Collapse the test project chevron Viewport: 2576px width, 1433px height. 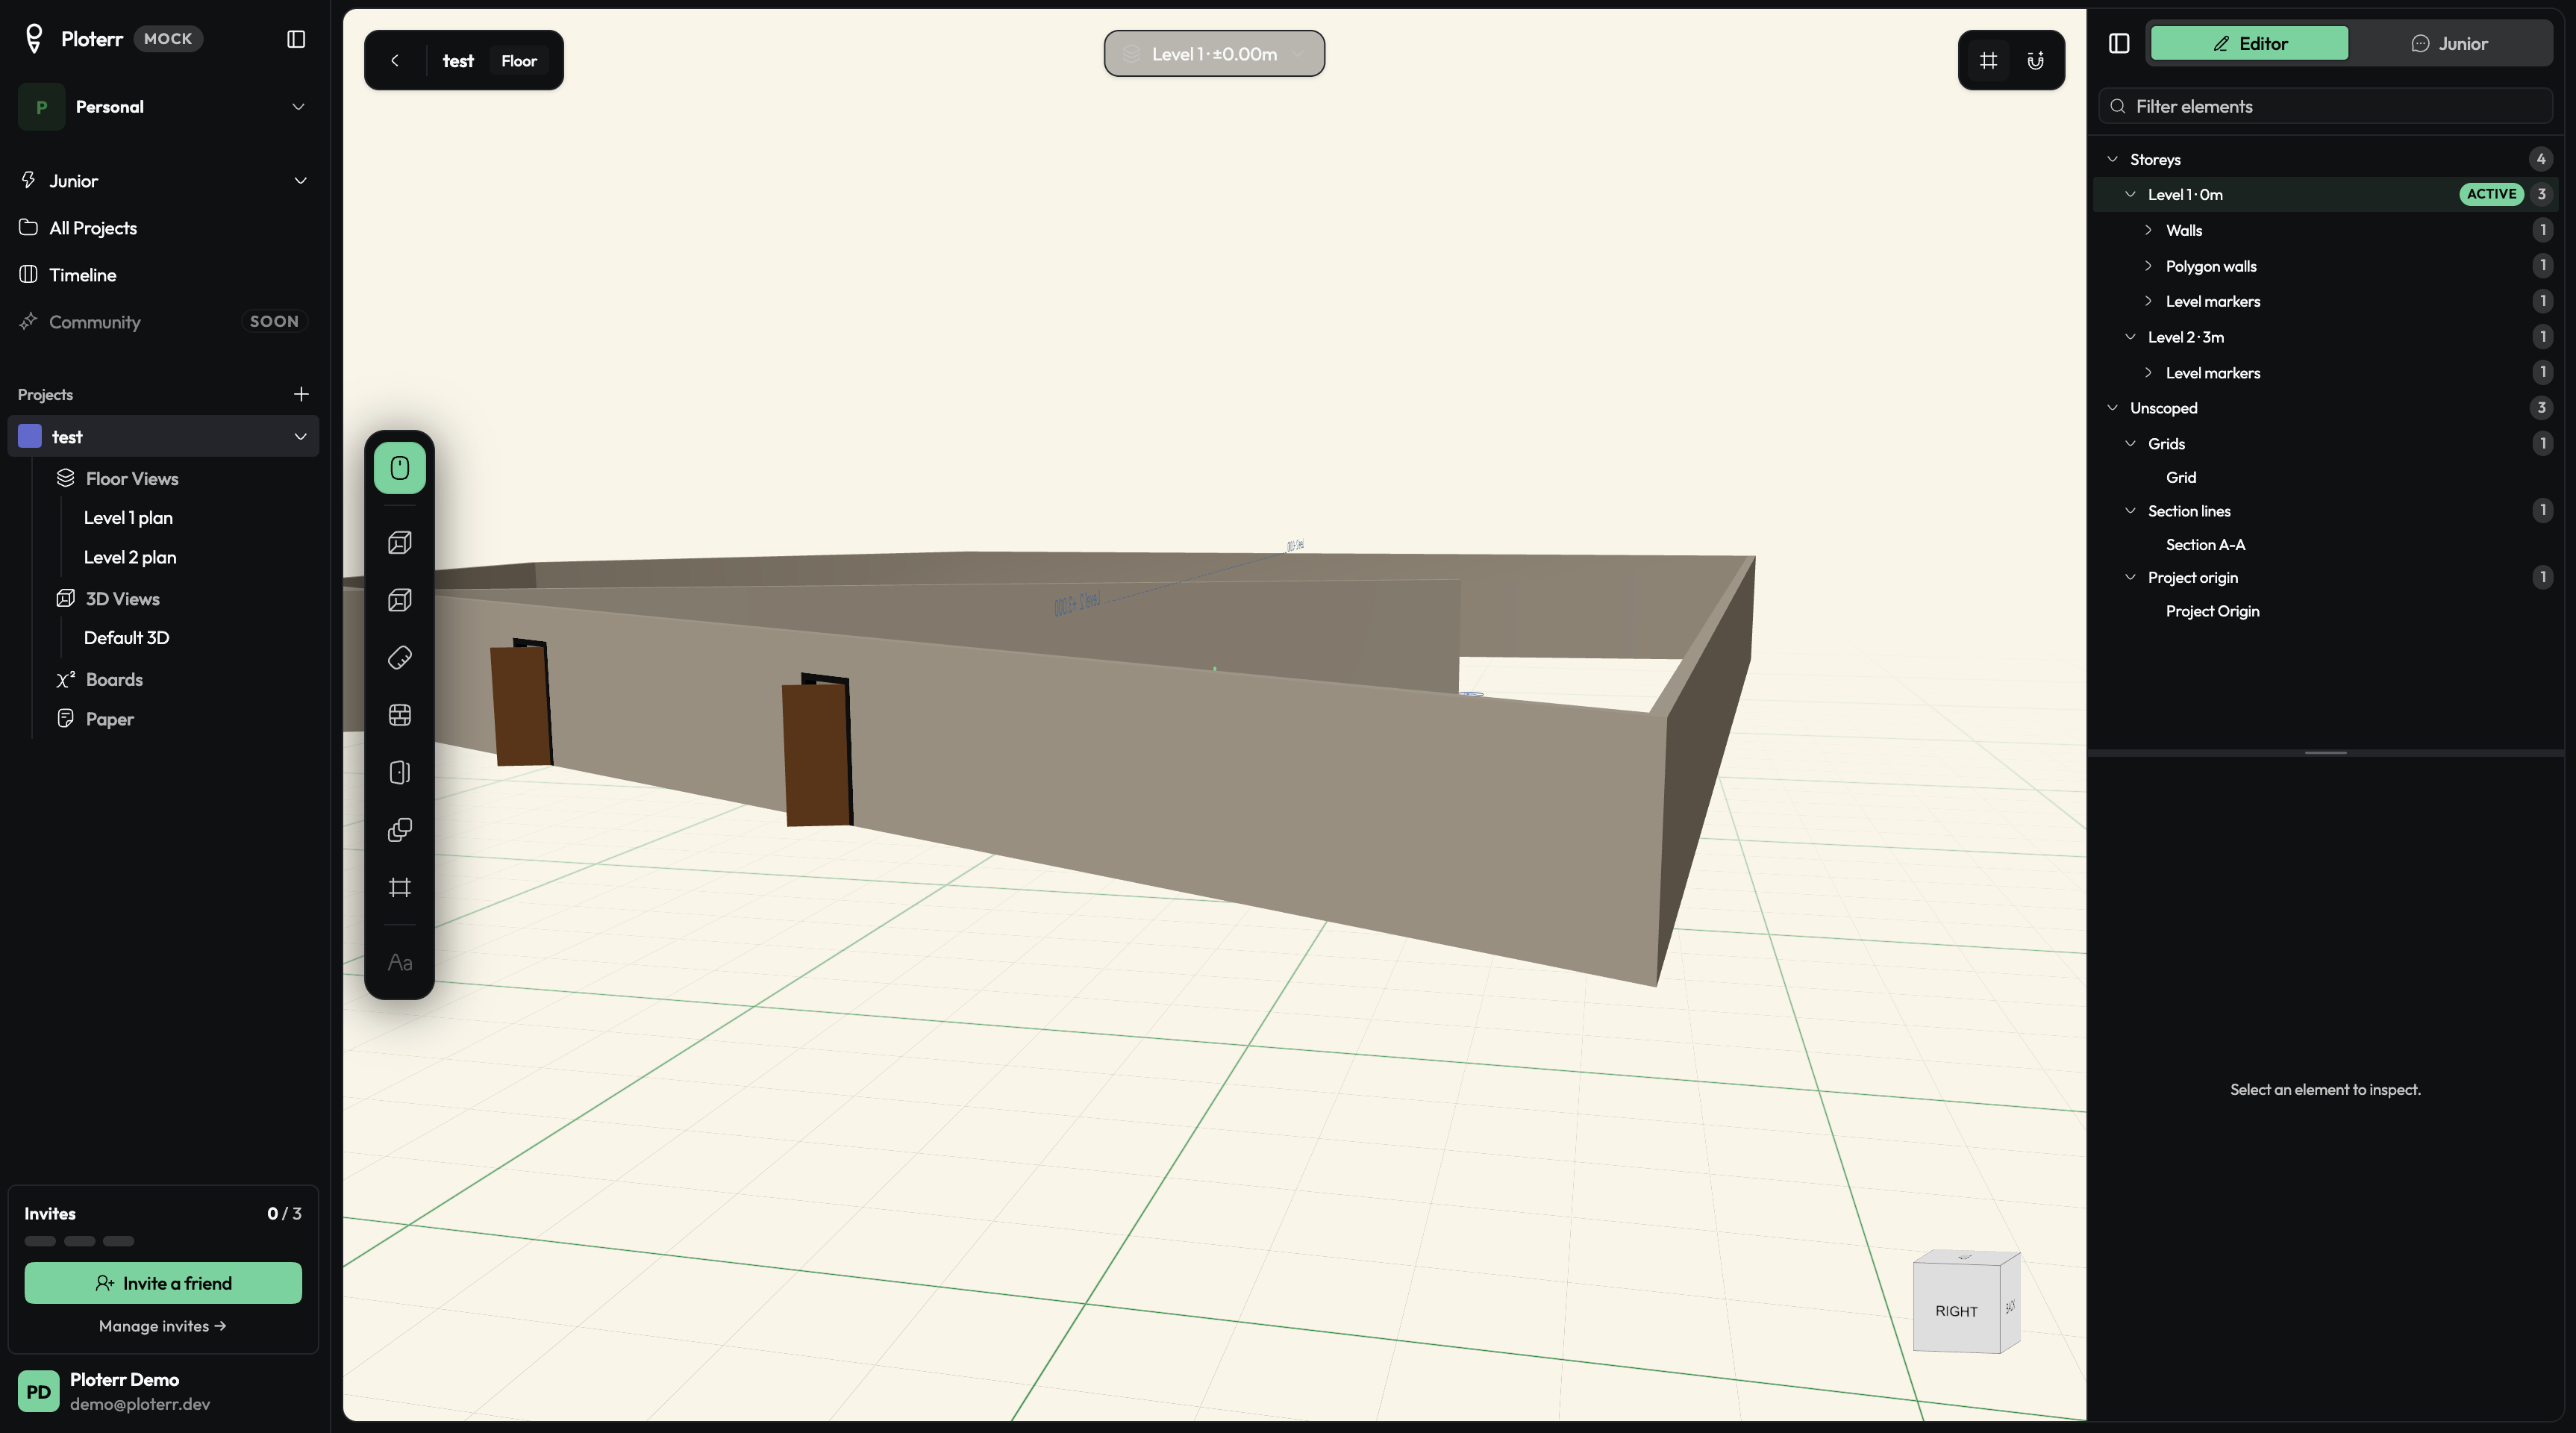click(x=300, y=437)
